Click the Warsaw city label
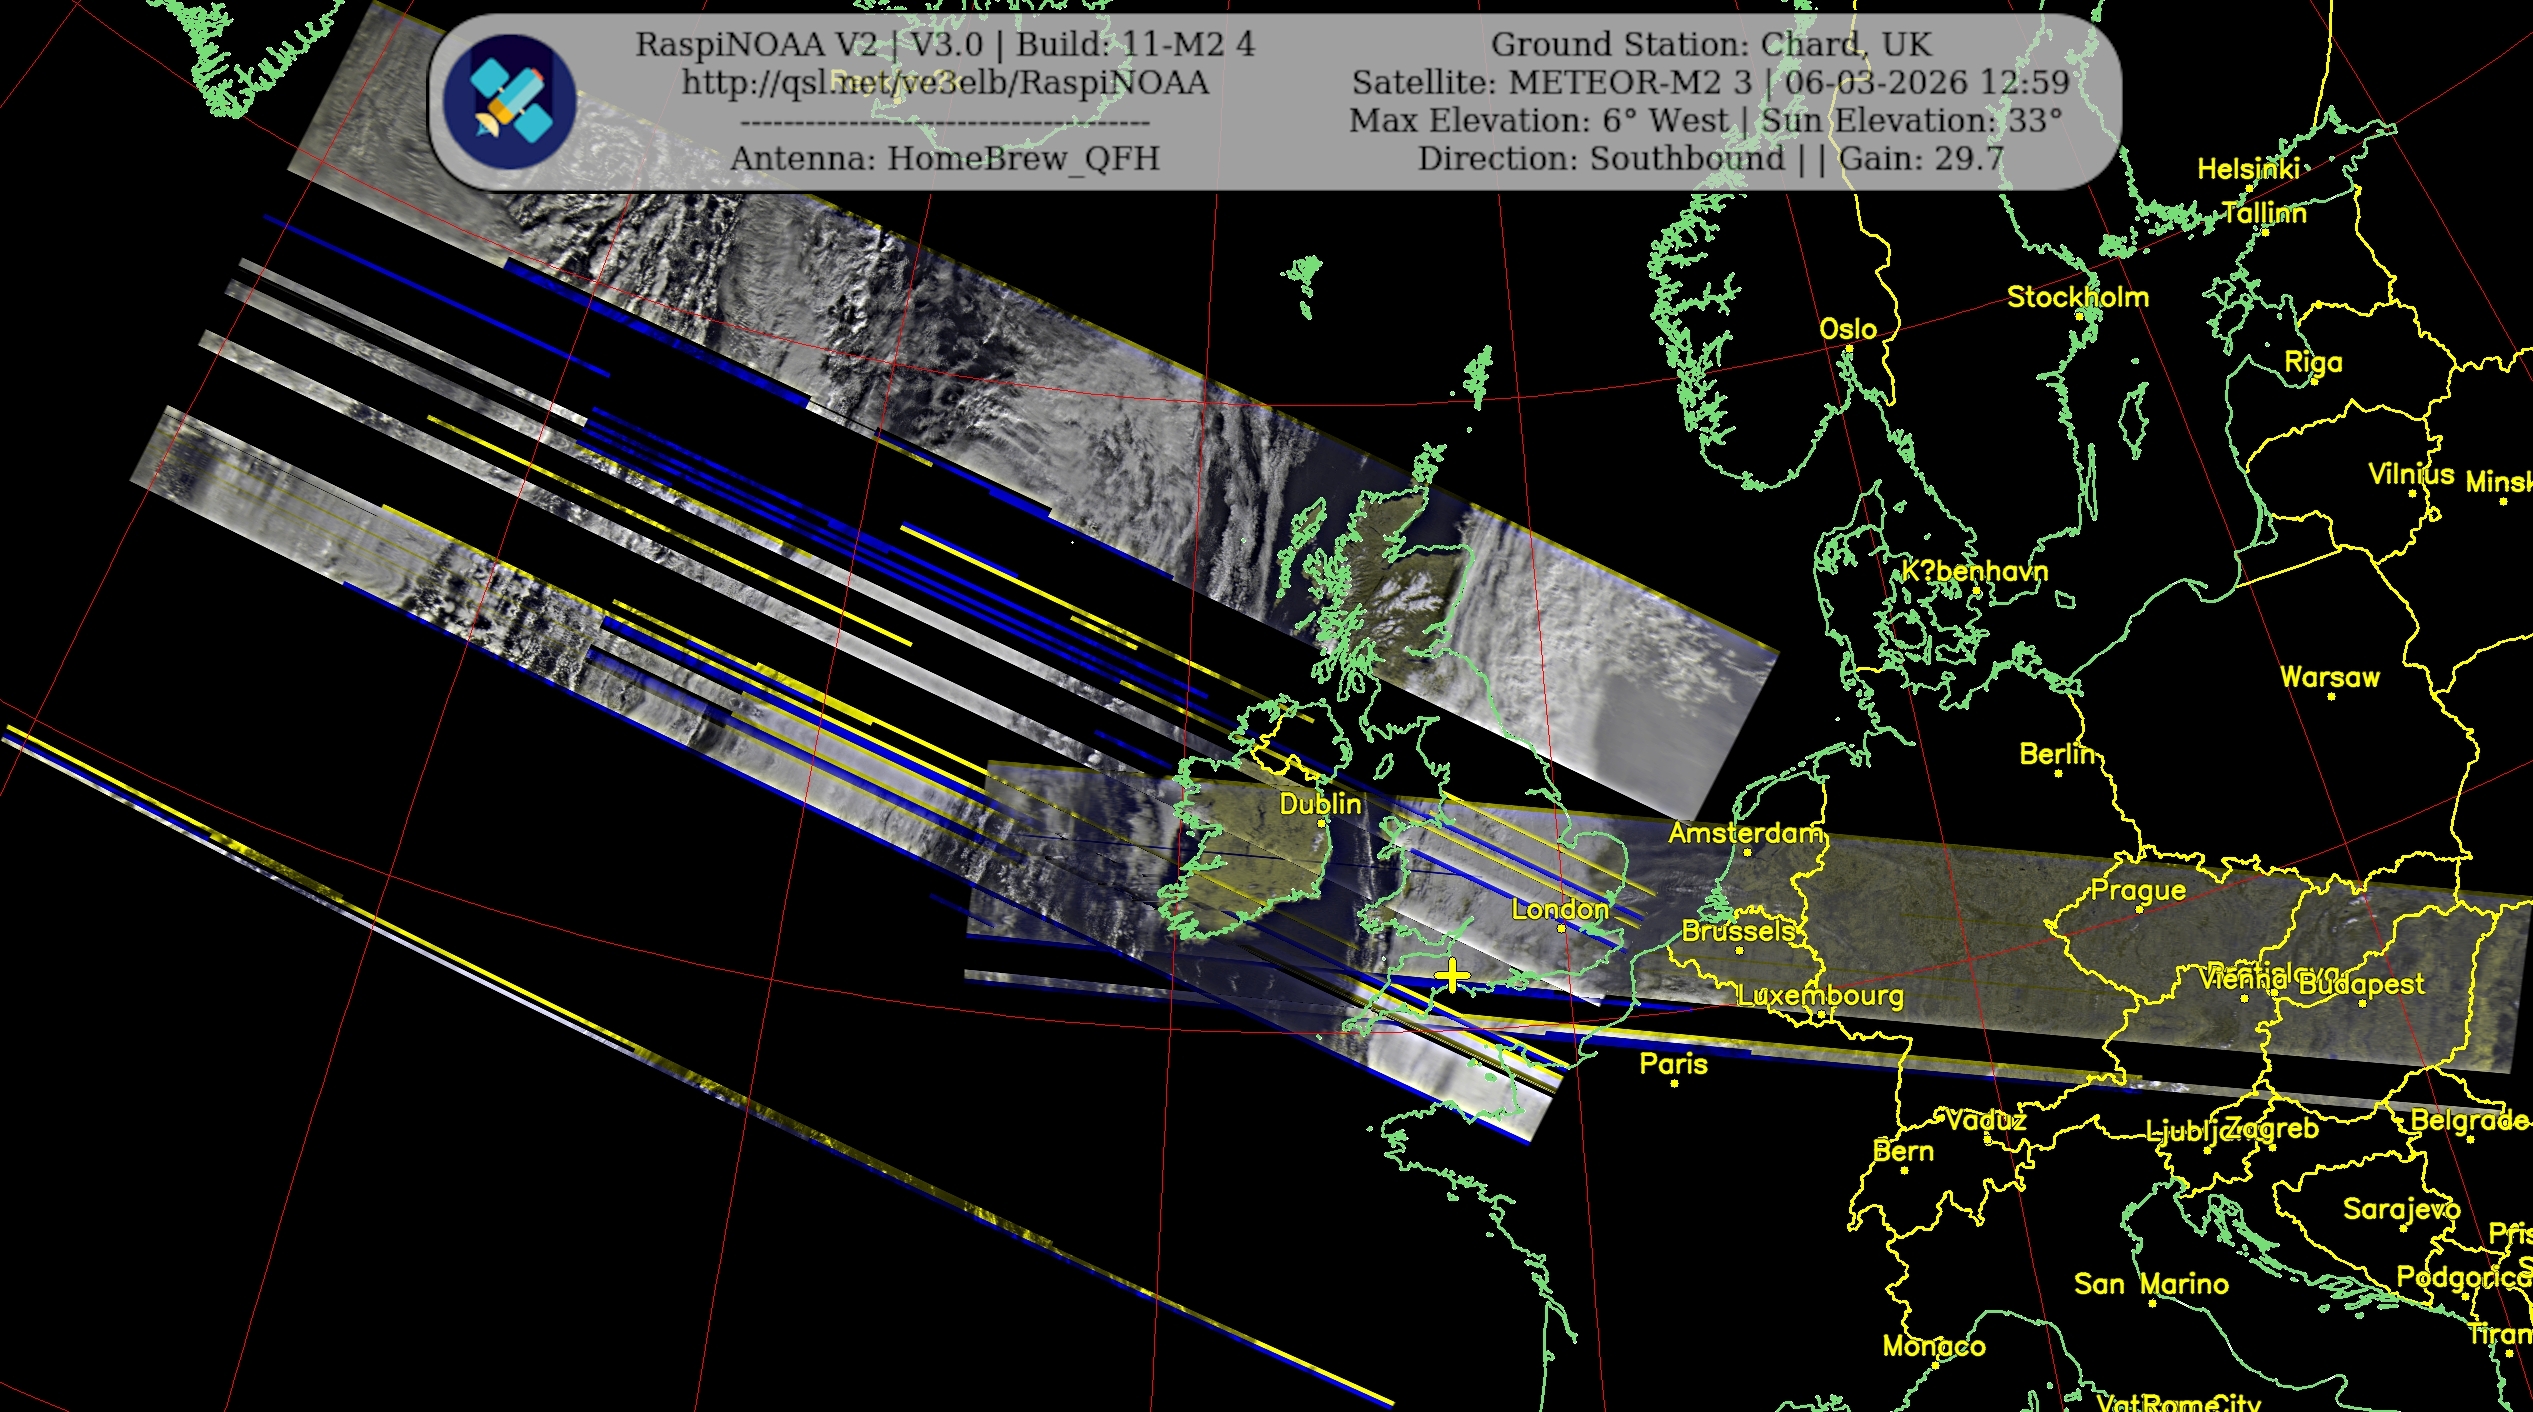Screen dimensions: 2533x1412 tap(2329, 677)
